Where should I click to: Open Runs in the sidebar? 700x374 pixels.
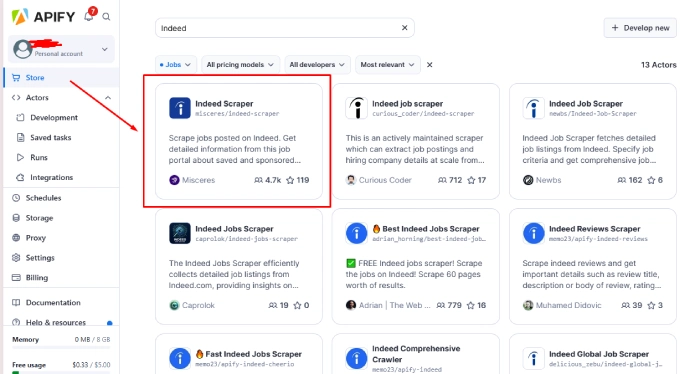pyautogui.click(x=39, y=158)
